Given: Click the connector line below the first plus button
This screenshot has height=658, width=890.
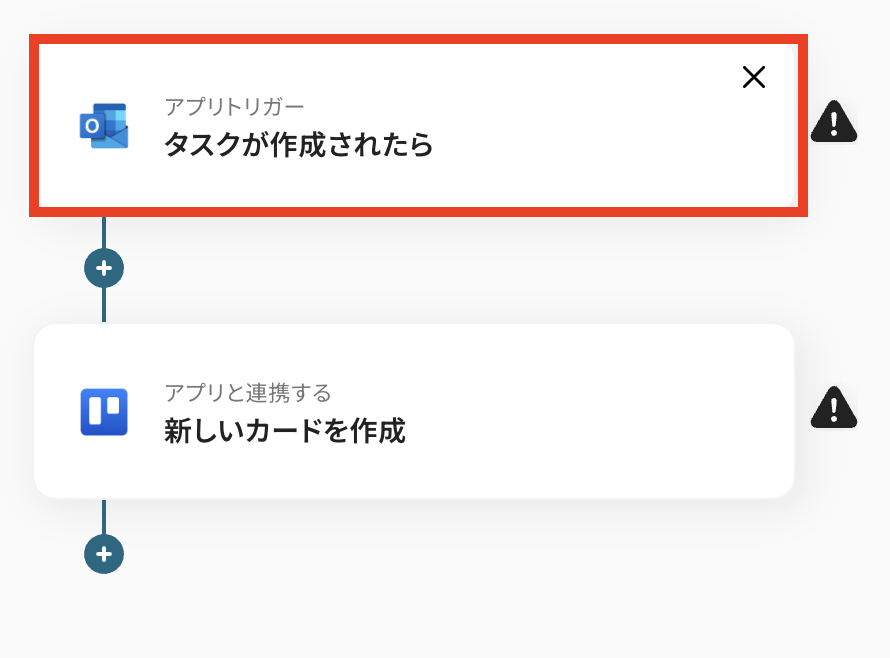Looking at the screenshot, I should (104, 304).
